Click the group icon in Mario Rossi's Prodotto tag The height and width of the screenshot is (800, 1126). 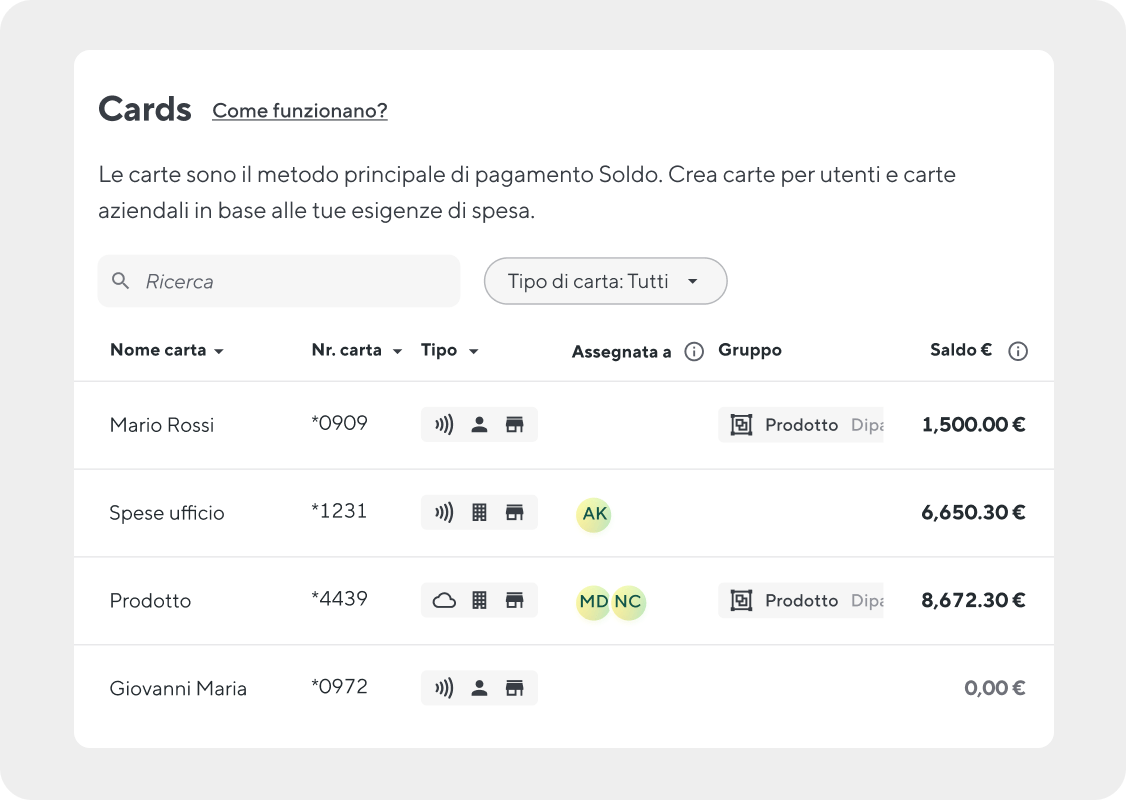point(741,425)
